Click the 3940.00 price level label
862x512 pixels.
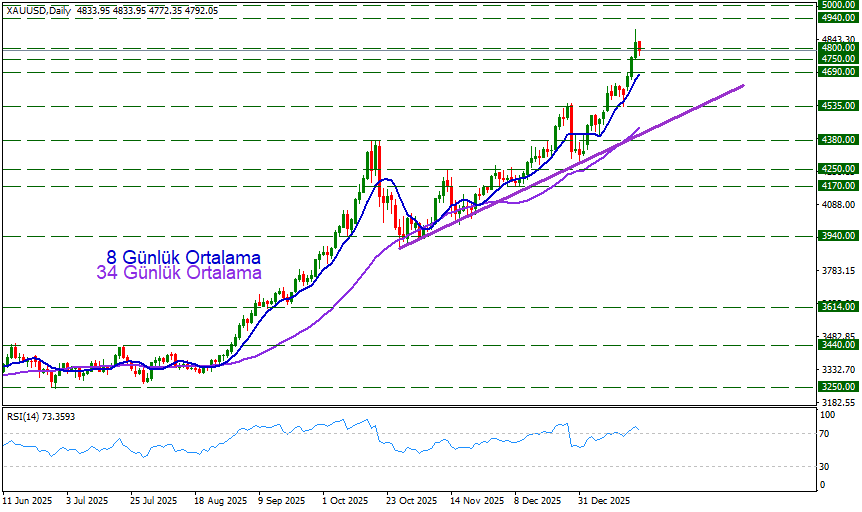click(x=836, y=236)
